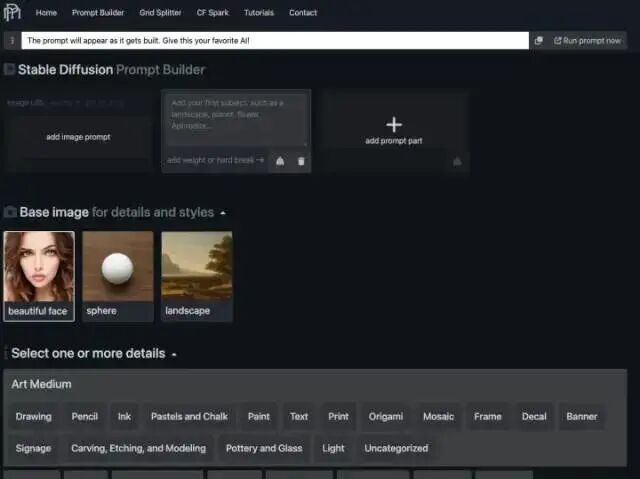Choose the Drawing art medium
Screen dimensions: 640x479
click(x=33, y=417)
